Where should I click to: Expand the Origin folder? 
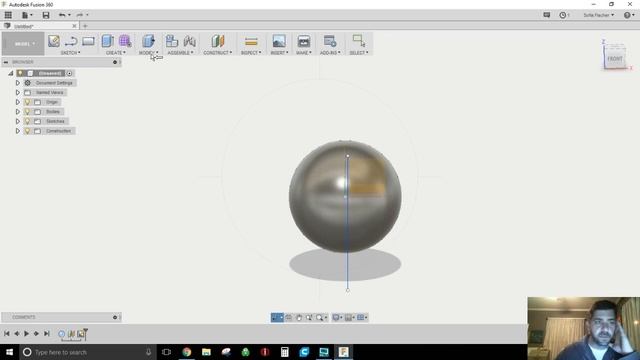point(18,102)
